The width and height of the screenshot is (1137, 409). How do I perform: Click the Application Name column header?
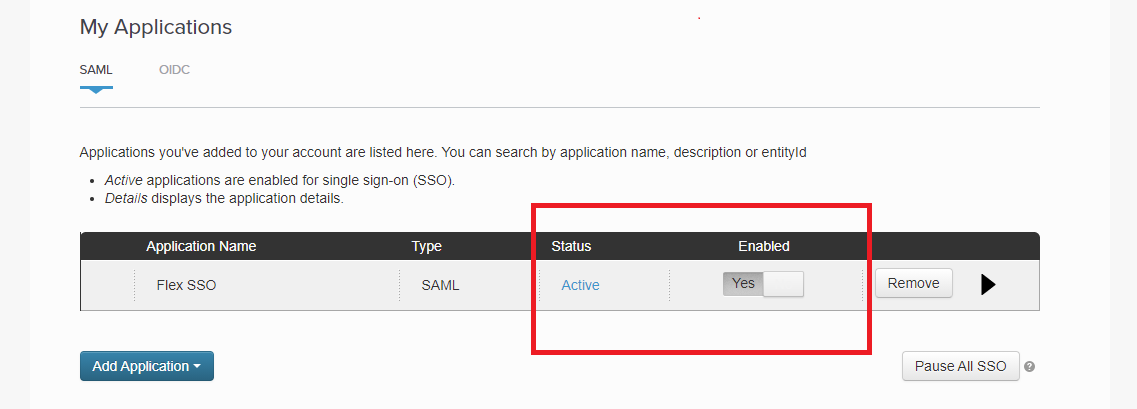201,246
